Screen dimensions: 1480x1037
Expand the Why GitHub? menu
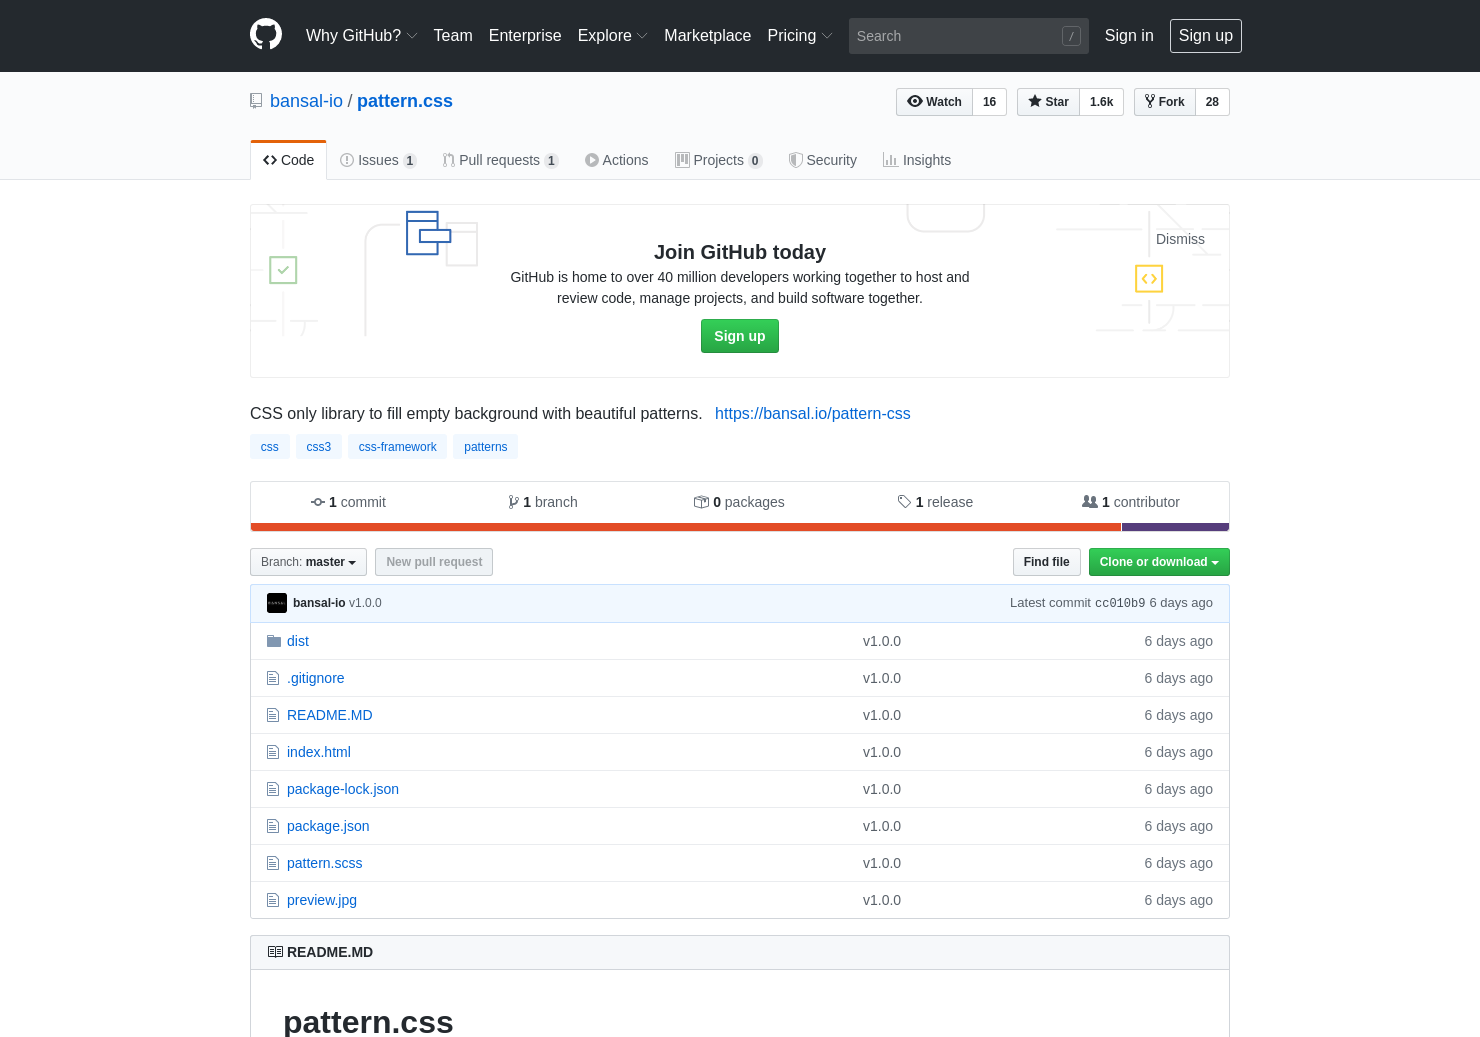[361, 35]
